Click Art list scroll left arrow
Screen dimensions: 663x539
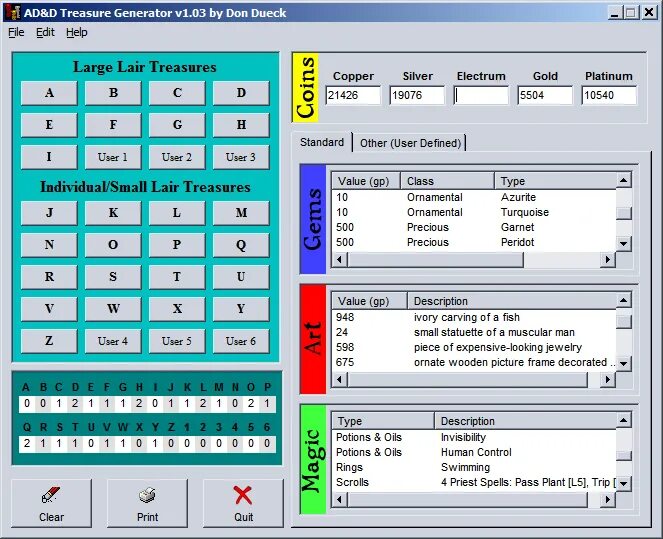pos(340,380)
